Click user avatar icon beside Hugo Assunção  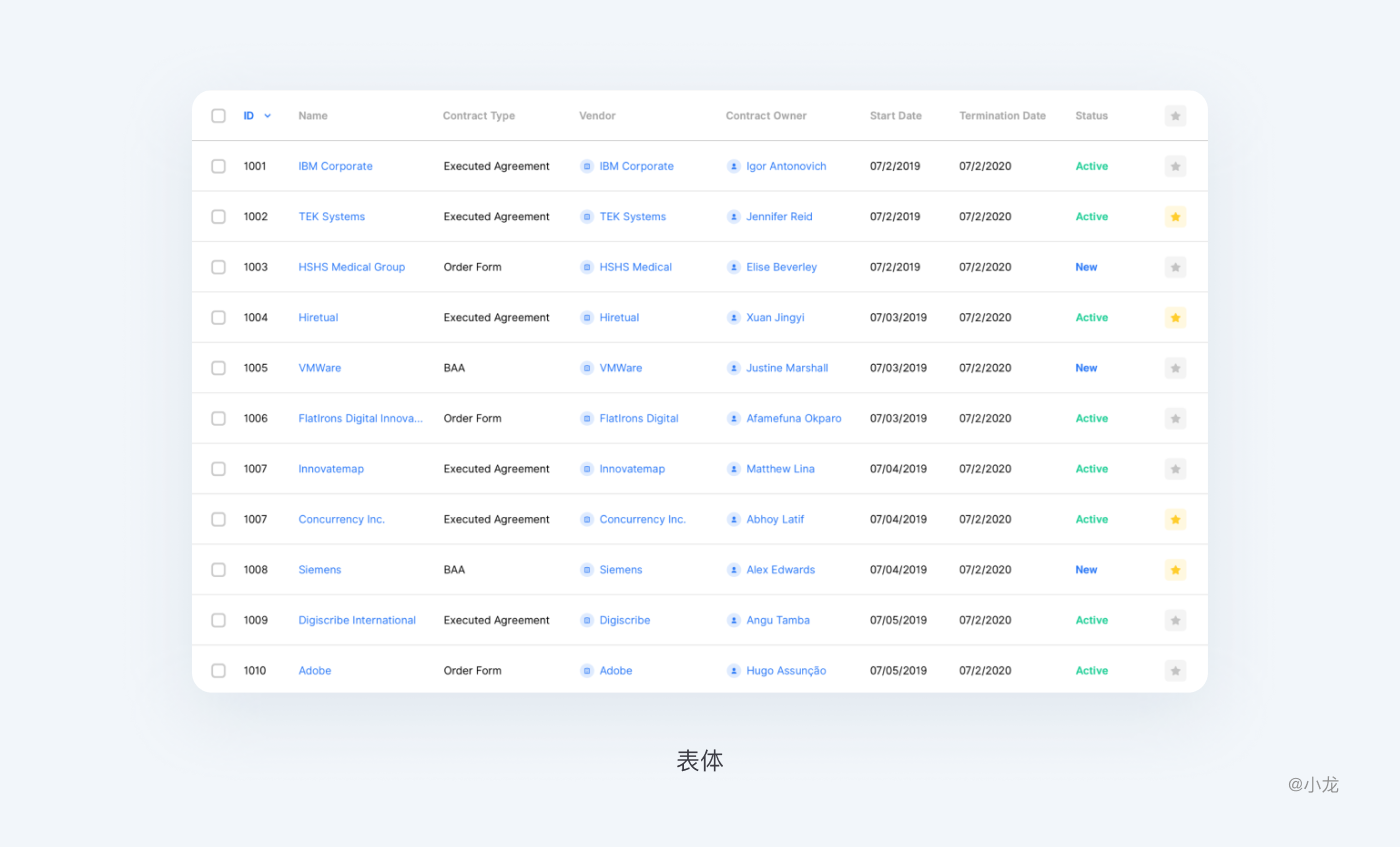734,671
